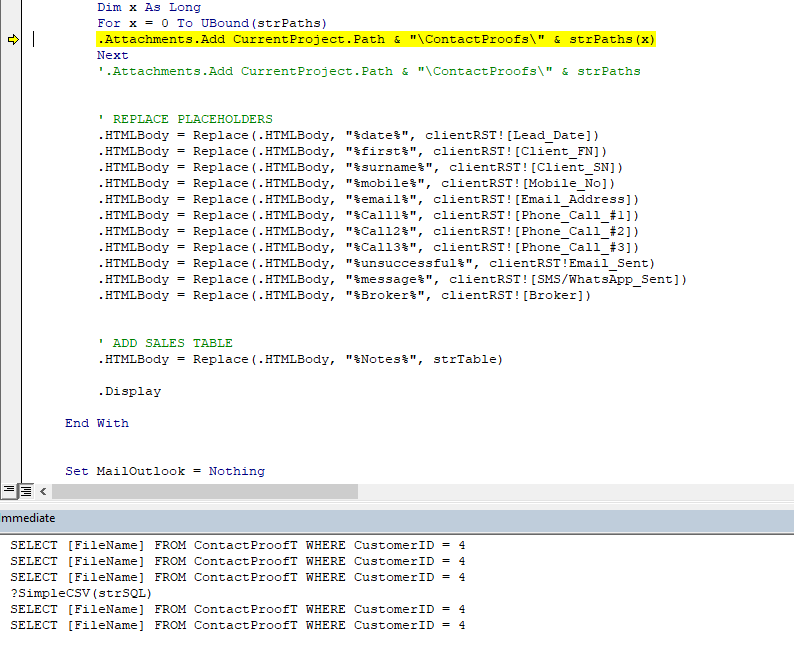
Task: Click the "' ADD SALES TABLE" comment
Action: tap(165, 343)
